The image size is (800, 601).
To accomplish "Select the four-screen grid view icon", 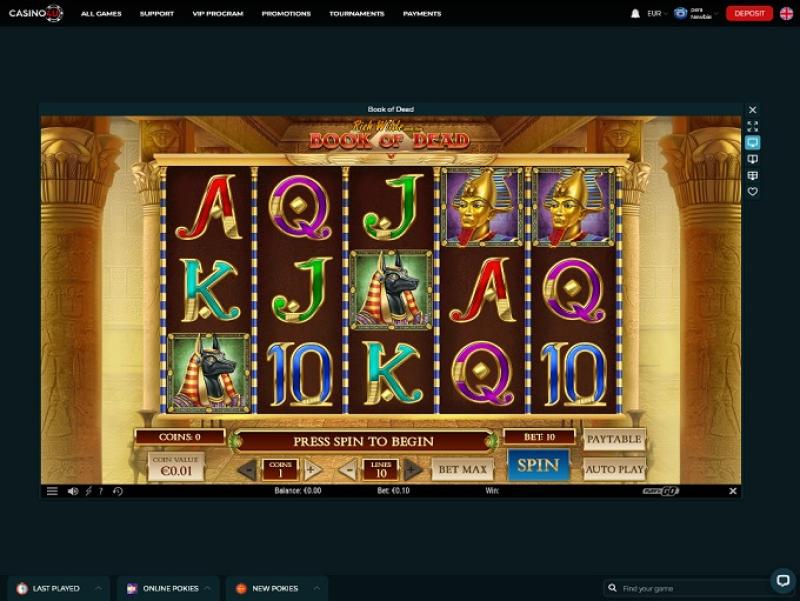I will pyautogui.click(x=753, y=176).
